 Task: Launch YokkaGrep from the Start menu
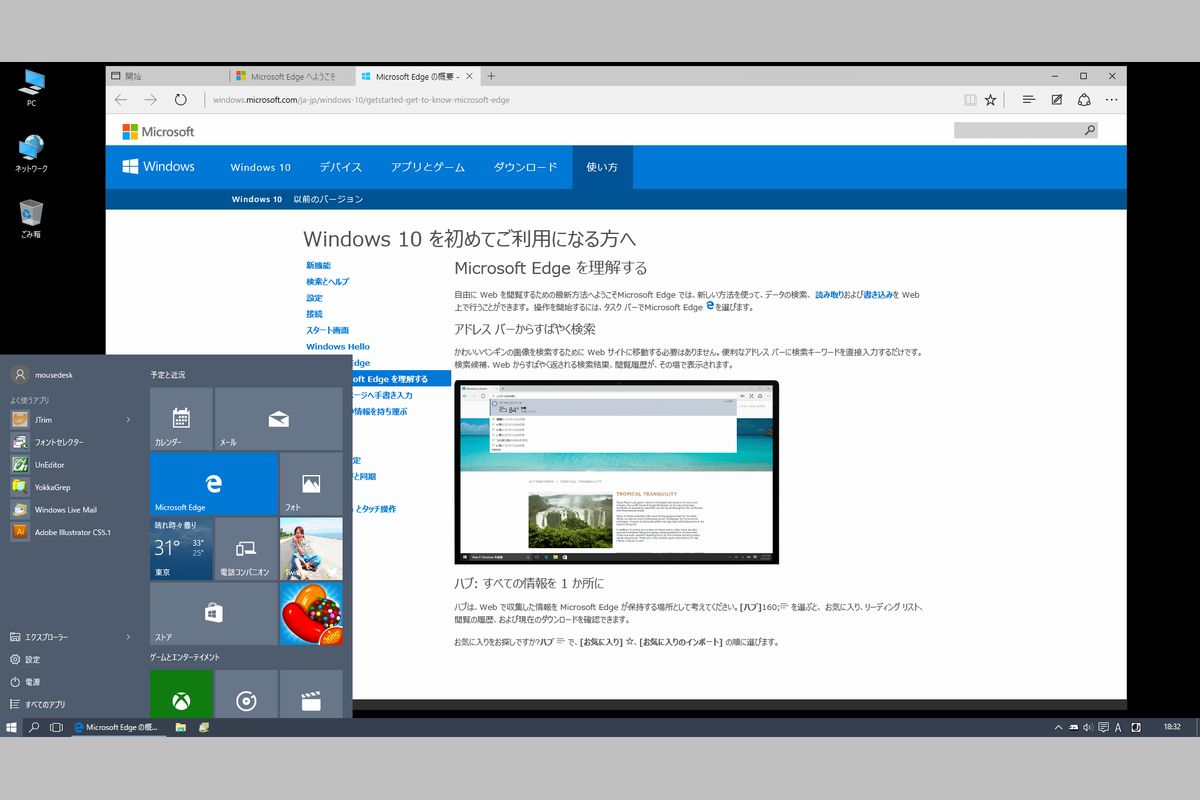[70, 487]
